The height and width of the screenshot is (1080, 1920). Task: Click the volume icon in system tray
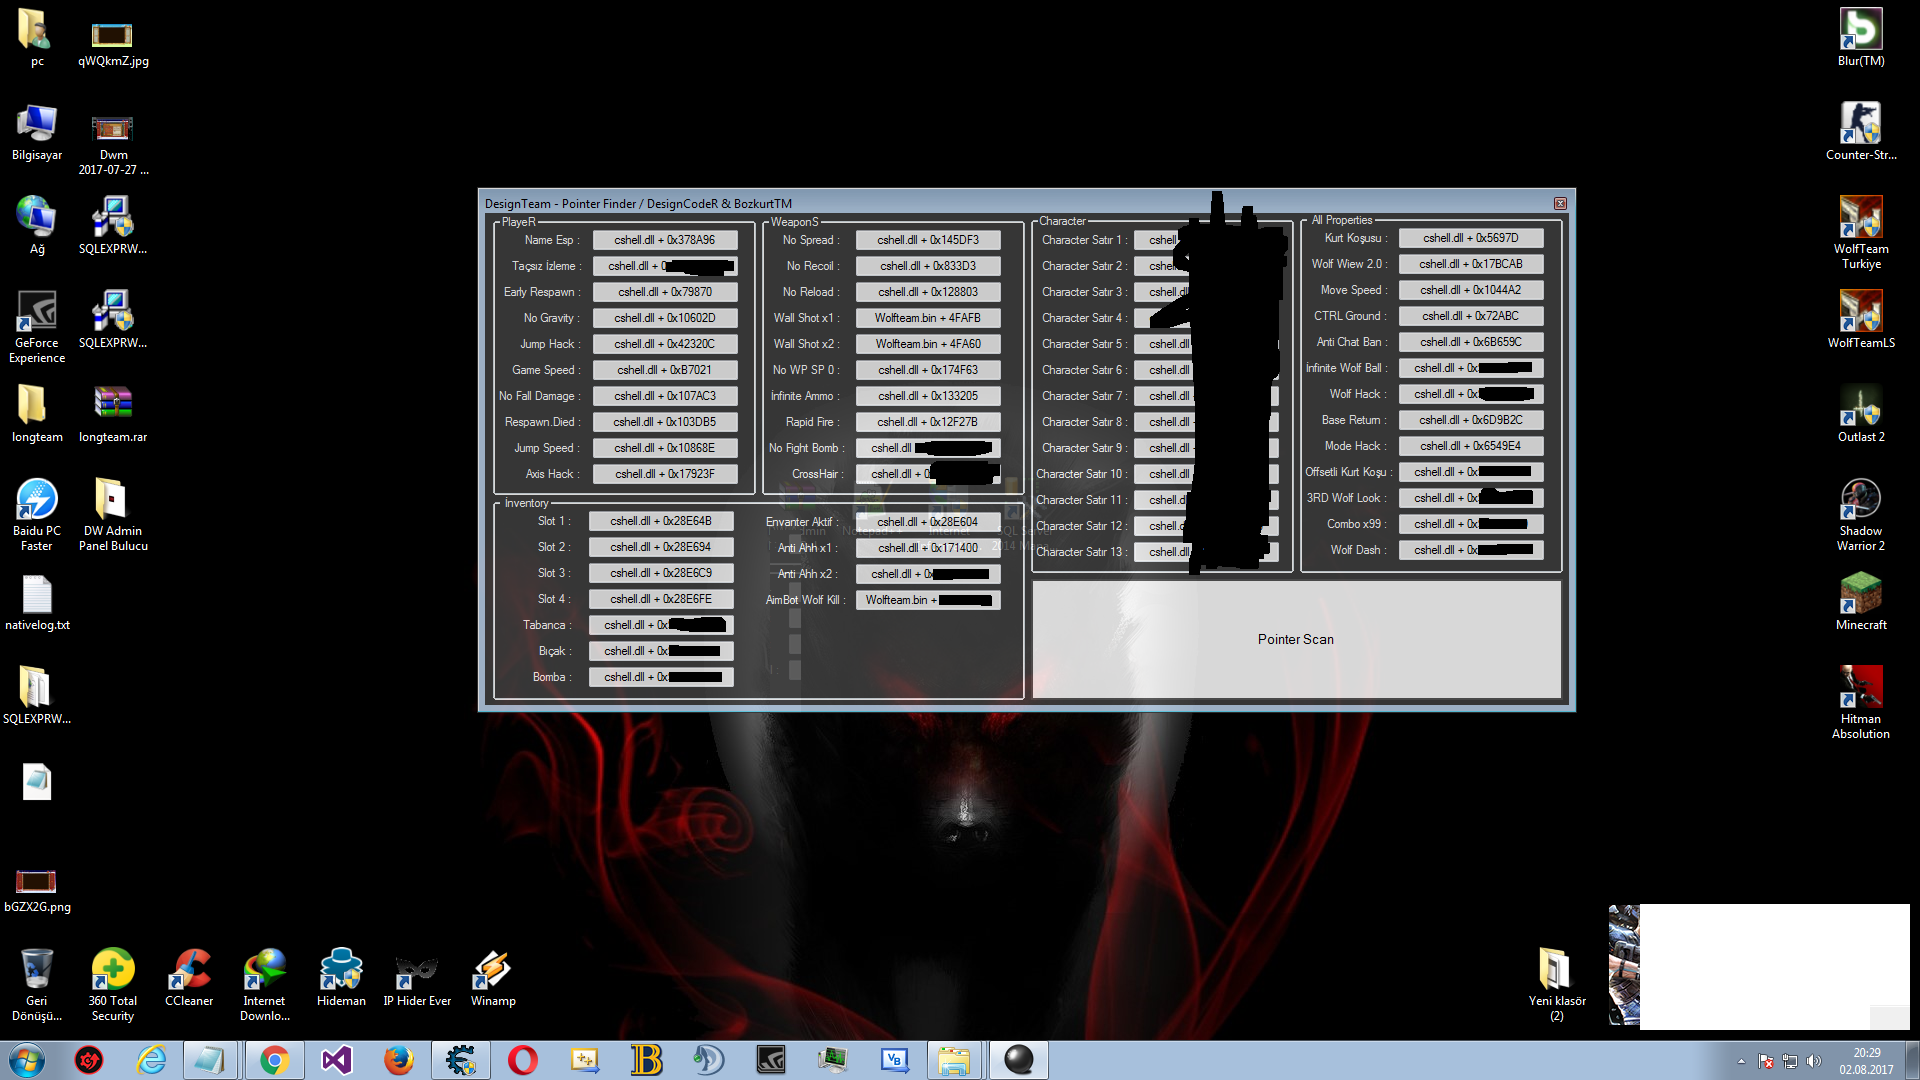pos(1814,1061)
